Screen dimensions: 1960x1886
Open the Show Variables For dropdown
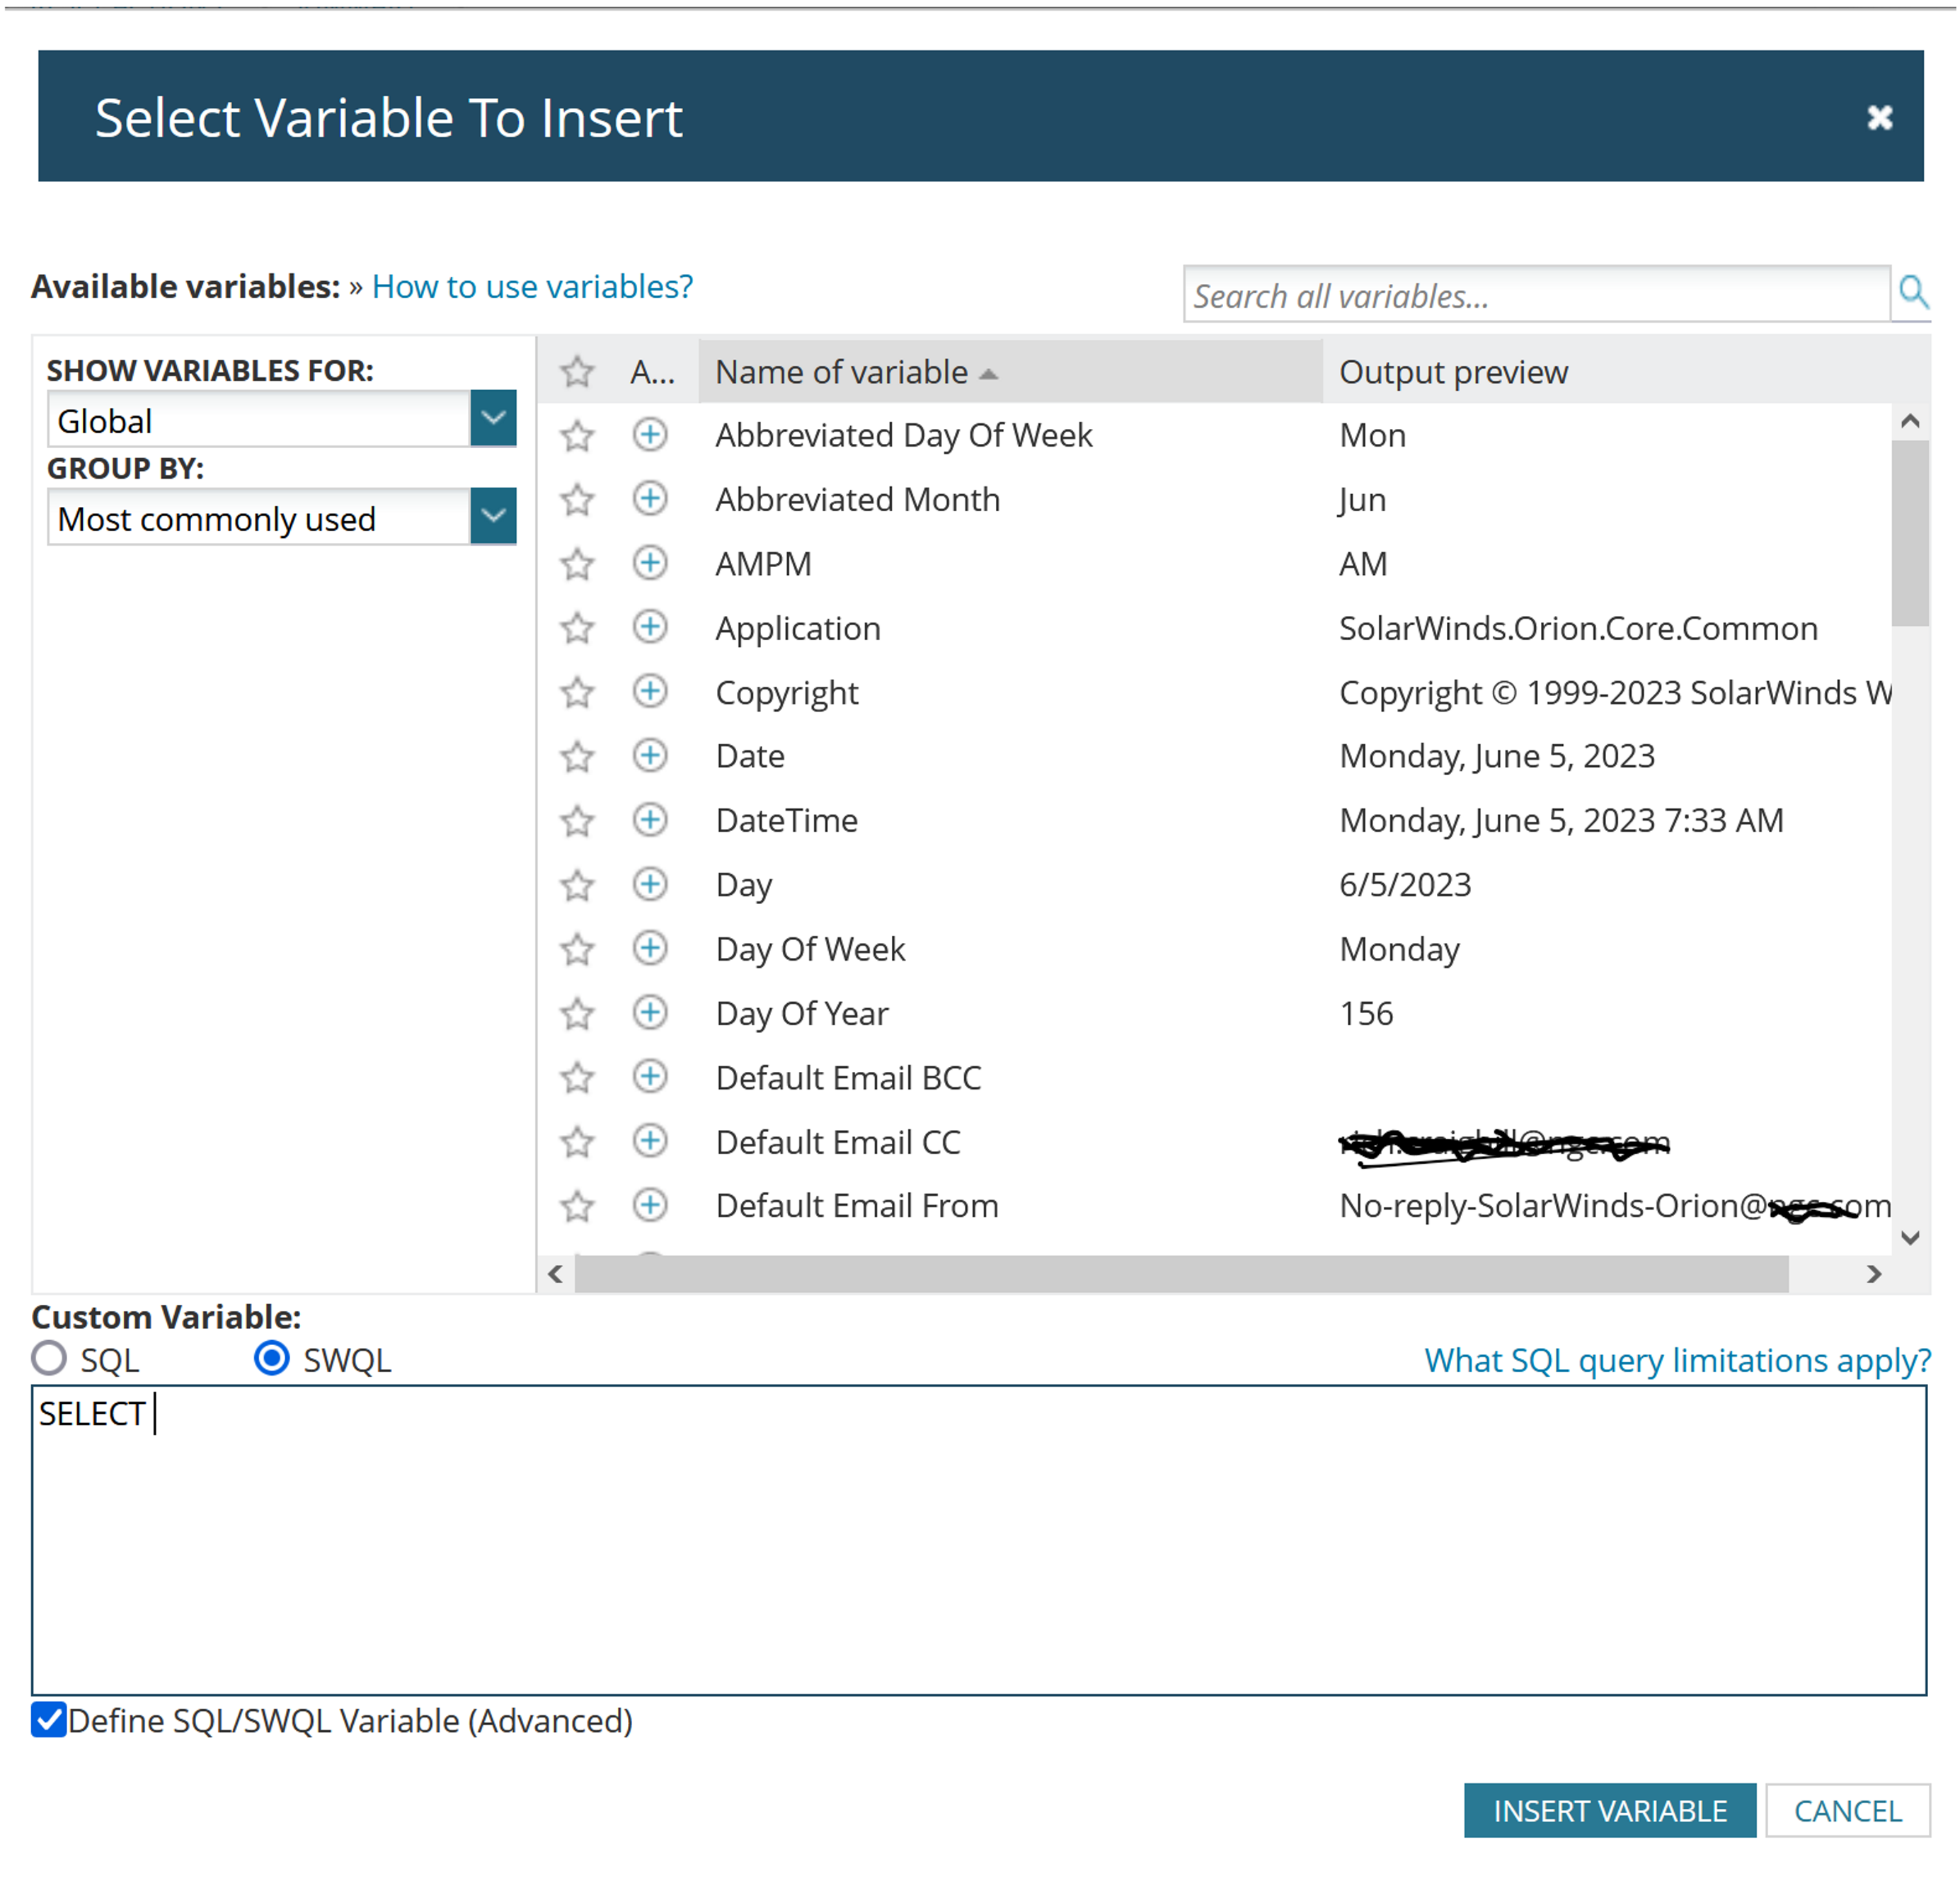493,419
